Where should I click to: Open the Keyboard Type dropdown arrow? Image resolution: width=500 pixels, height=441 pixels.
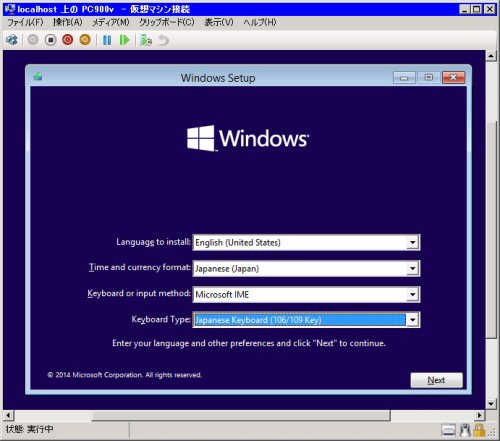(413, 320)
